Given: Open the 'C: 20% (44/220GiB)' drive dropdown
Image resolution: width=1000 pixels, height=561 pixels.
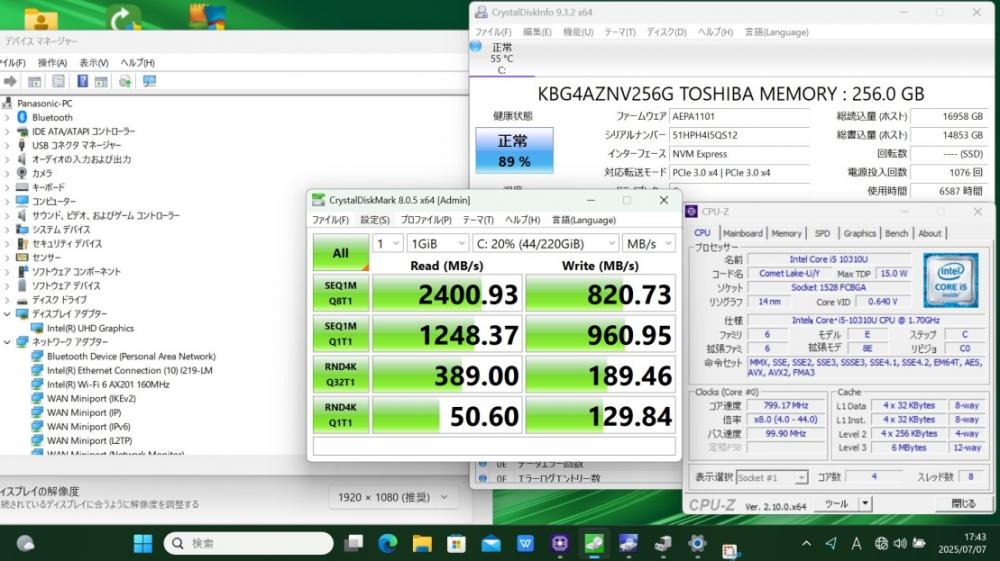Looking at the screenshot, I should [545, 244].
